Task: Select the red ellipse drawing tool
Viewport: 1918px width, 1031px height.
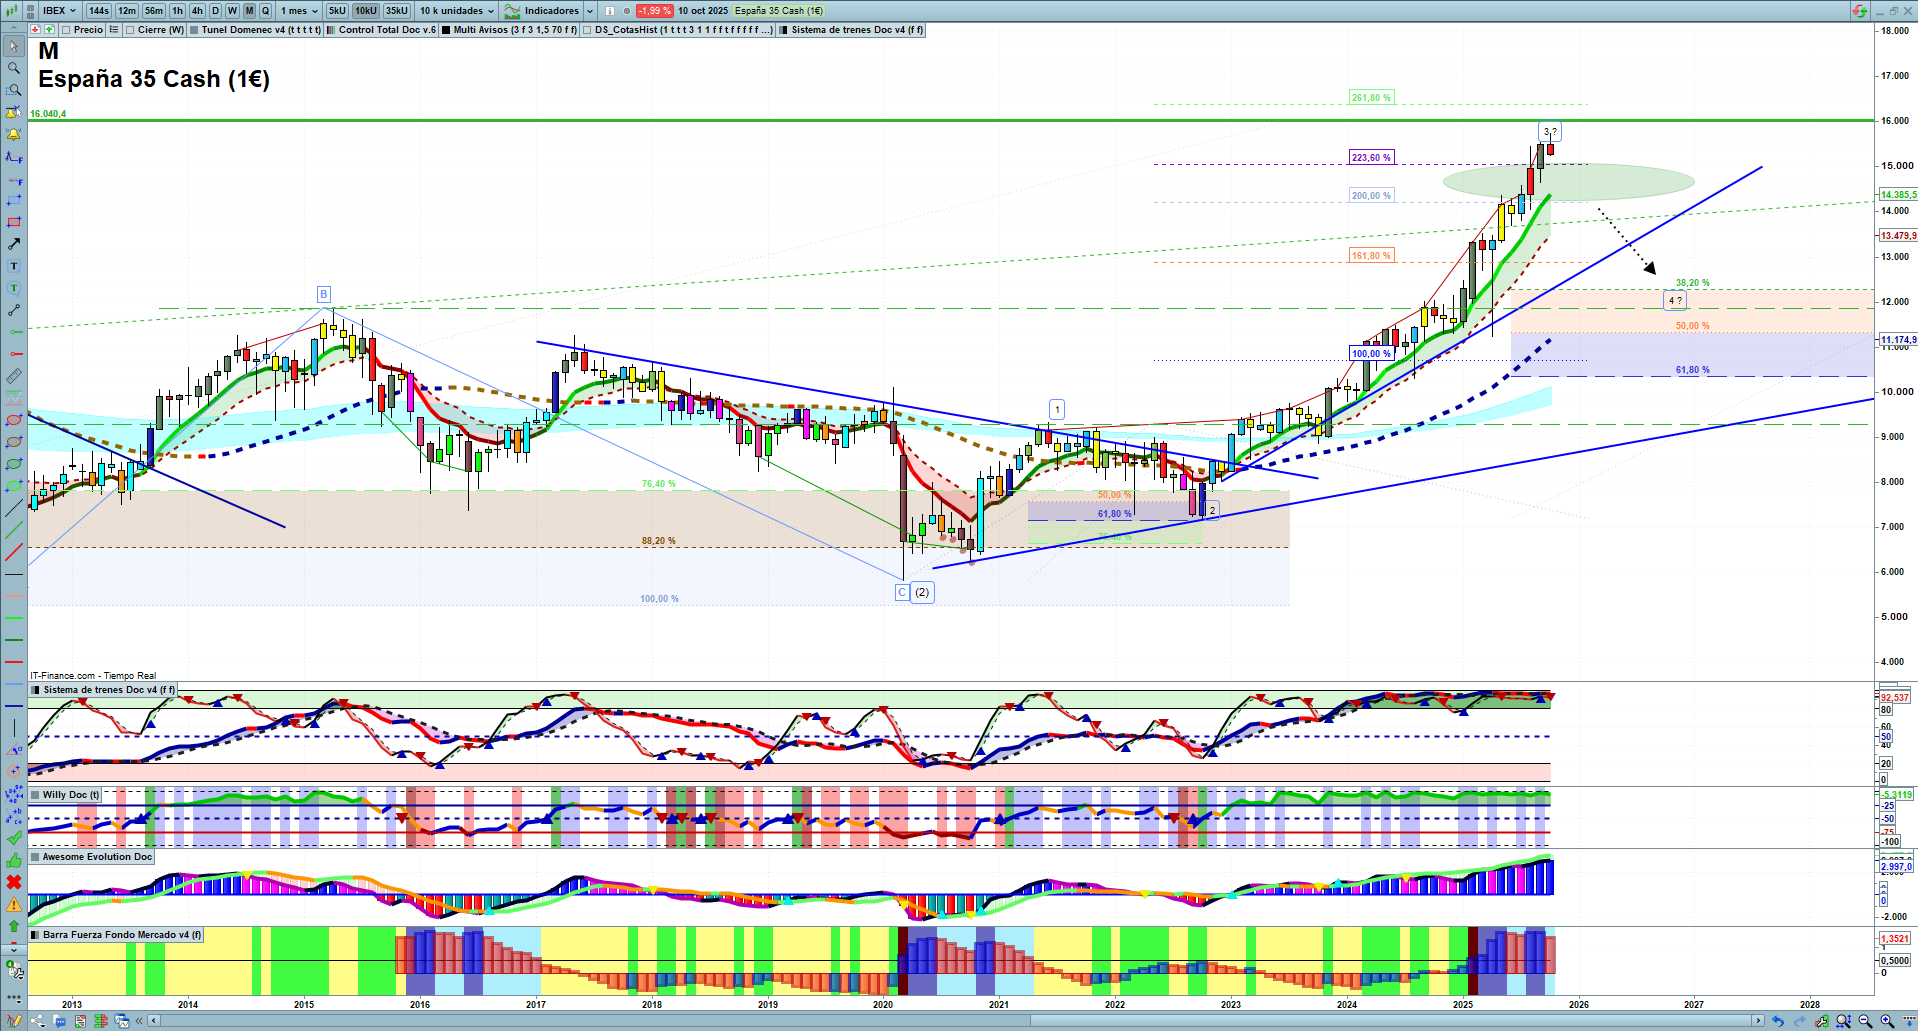Action: (x=14, y=420)
